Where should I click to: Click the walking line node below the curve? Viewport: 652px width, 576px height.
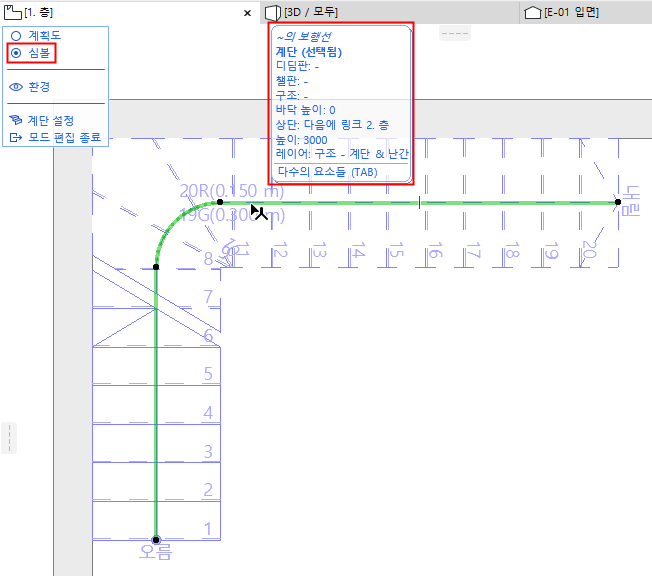click(x=156, y=267)
